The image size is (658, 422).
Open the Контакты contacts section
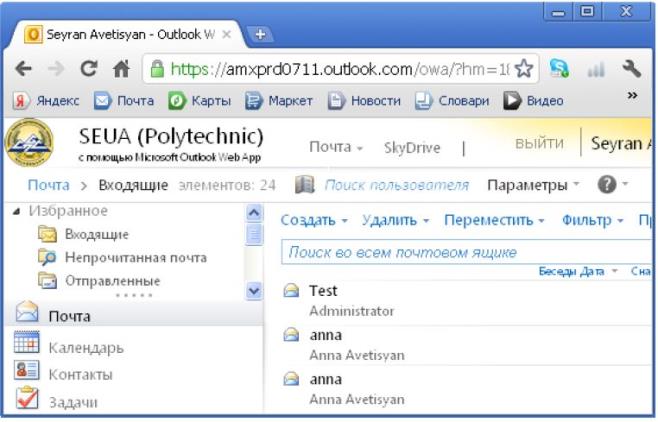point(80,374)
